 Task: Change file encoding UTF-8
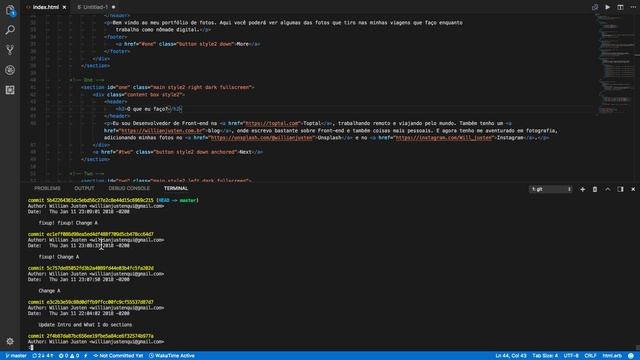click(x=571, y=356)
